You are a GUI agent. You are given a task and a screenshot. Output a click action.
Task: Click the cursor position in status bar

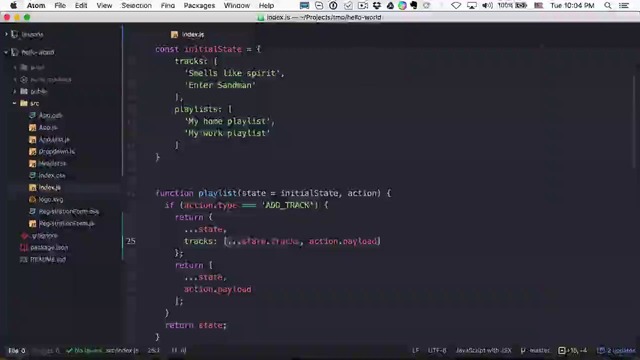tap(153, 350)
